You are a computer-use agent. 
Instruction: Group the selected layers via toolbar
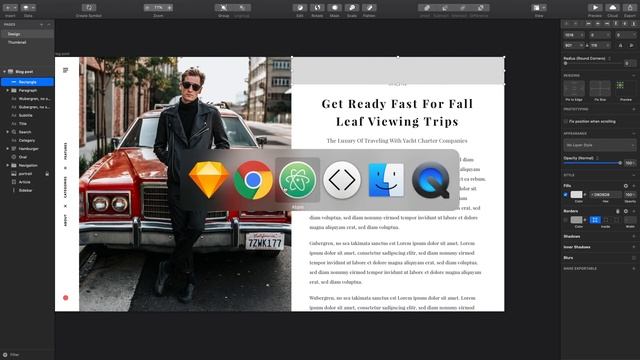[223, 8]
